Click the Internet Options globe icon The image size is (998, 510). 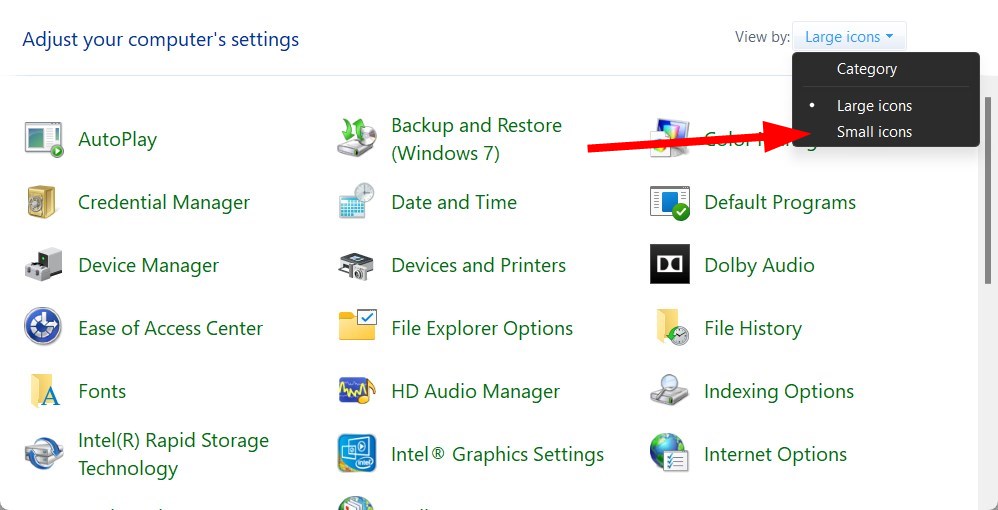pos(668,453)
